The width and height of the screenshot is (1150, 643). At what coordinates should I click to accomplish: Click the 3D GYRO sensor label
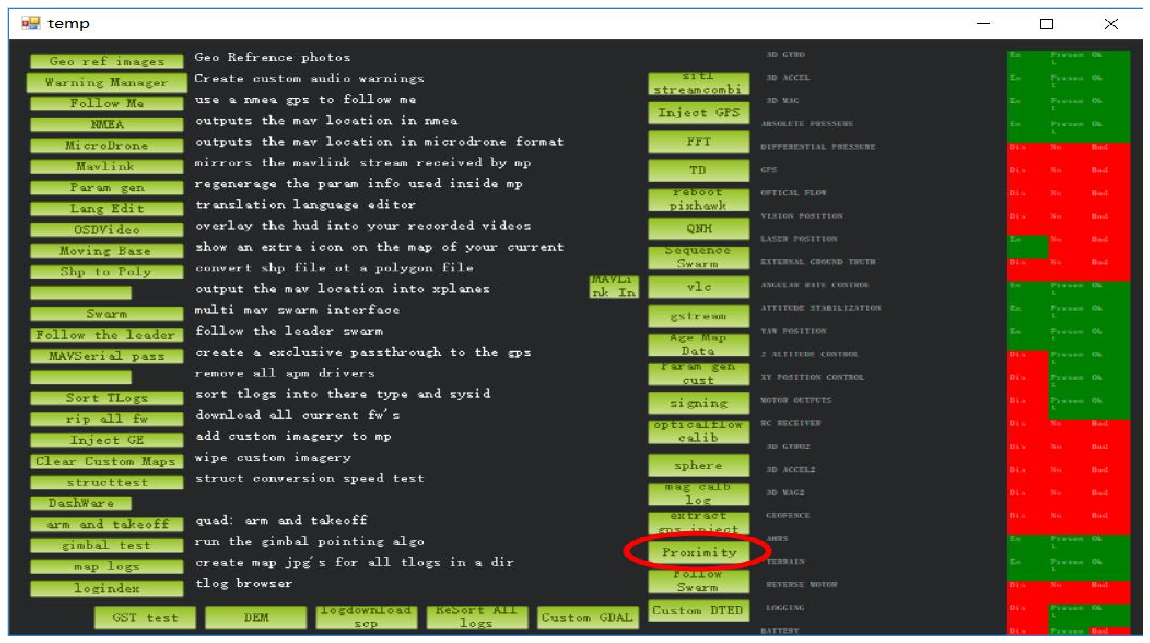click(x=785, y=54)
